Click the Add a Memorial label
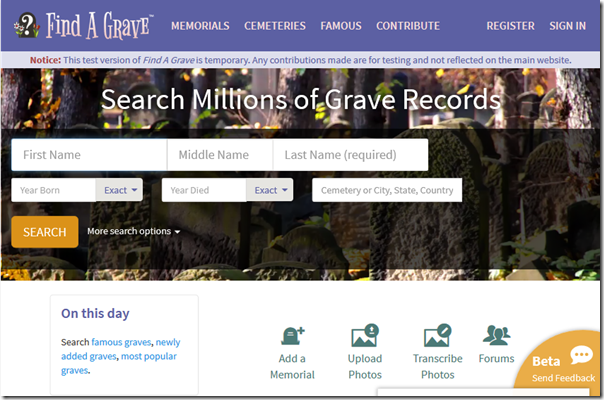The height and width of the screenshot is (400, 604). click(x=292, y=366)
